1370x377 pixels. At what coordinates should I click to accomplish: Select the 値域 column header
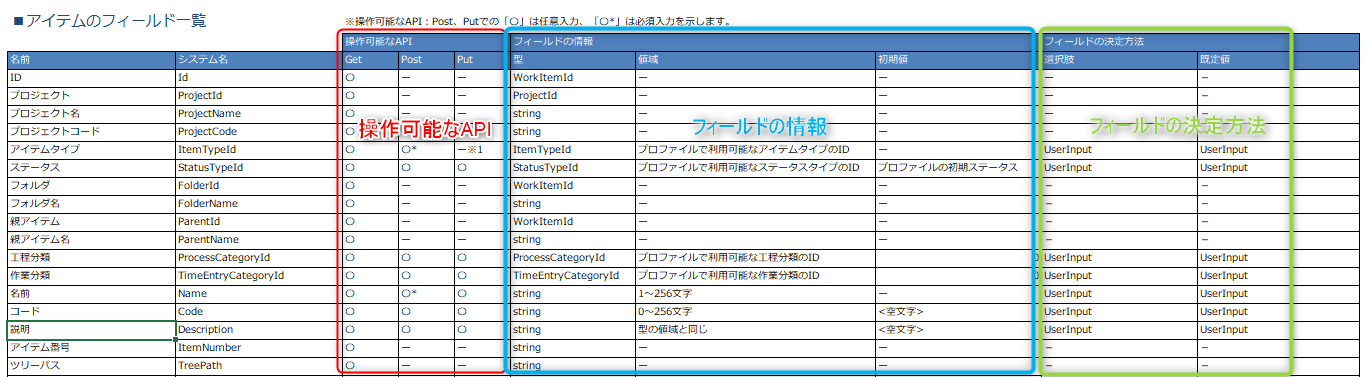click(754, 60)
